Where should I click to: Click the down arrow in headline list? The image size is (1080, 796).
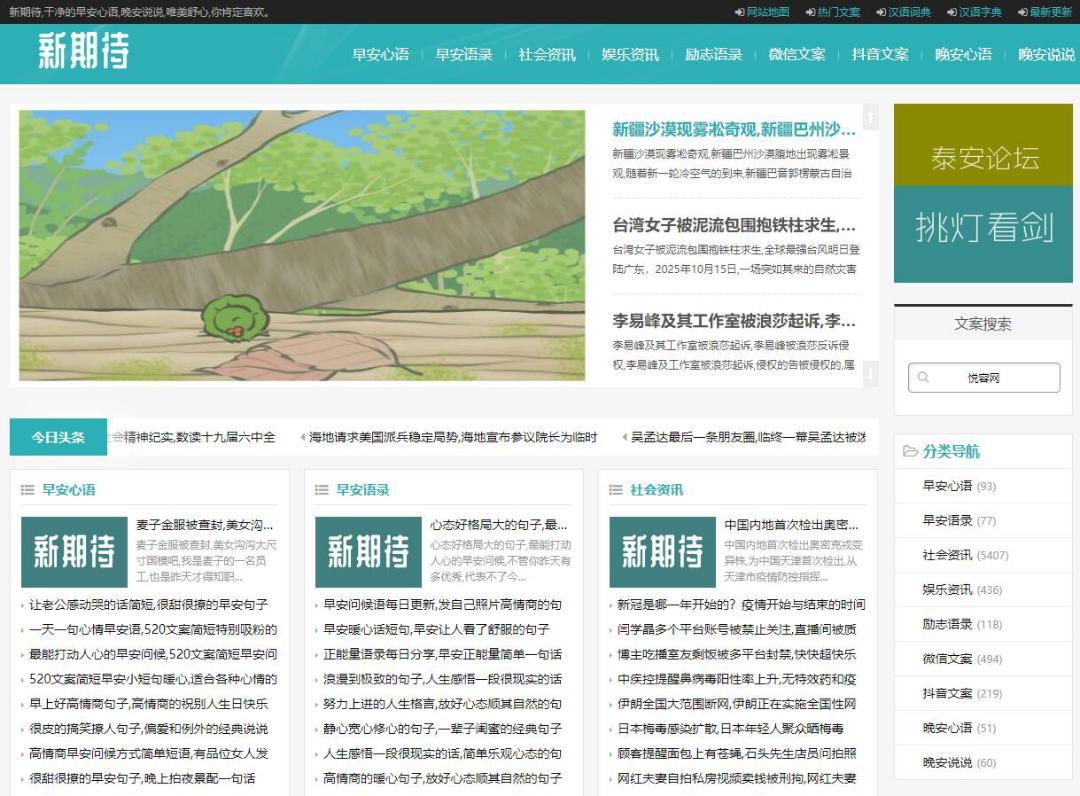tap(870, 374)
